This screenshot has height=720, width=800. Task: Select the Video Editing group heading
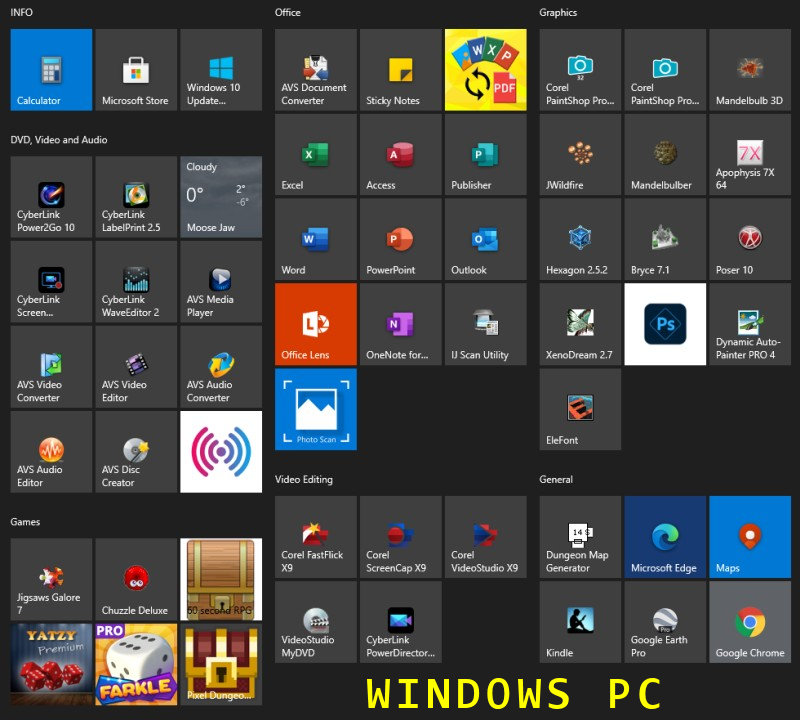[x=304, y=480]
